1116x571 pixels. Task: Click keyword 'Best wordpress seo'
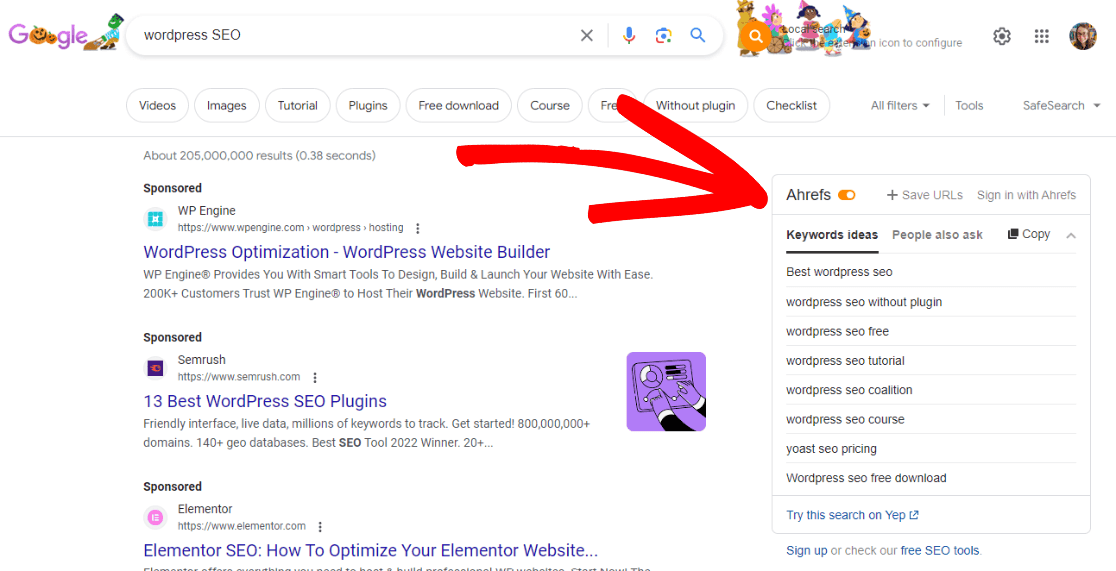coord(839,272)
